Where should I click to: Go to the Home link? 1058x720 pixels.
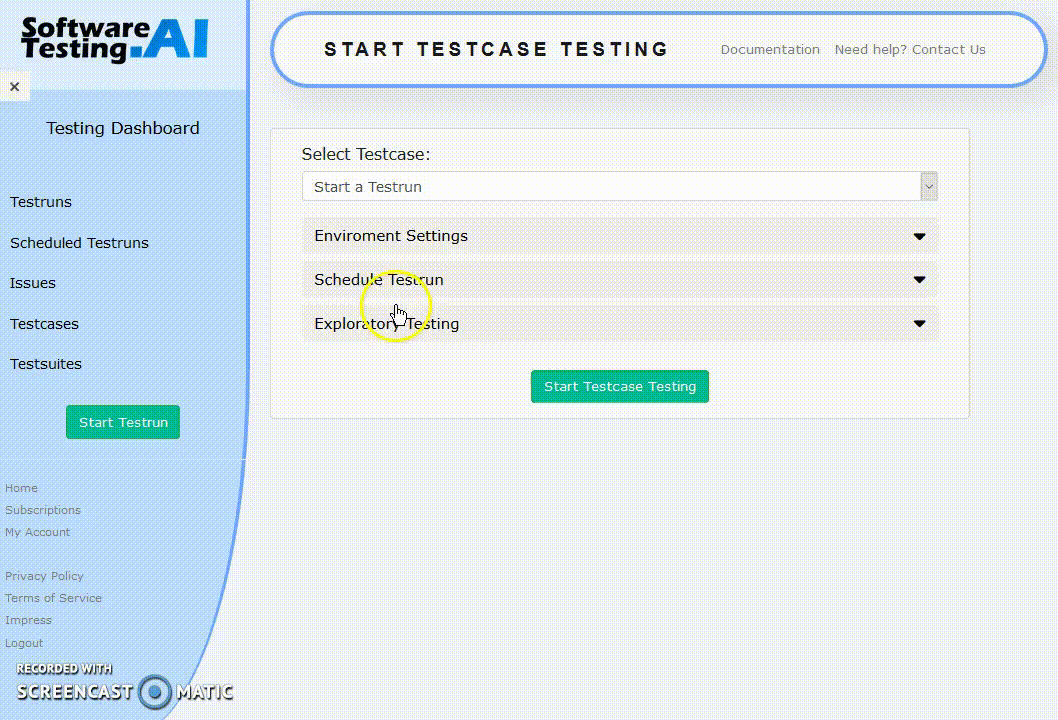(21, 488)
